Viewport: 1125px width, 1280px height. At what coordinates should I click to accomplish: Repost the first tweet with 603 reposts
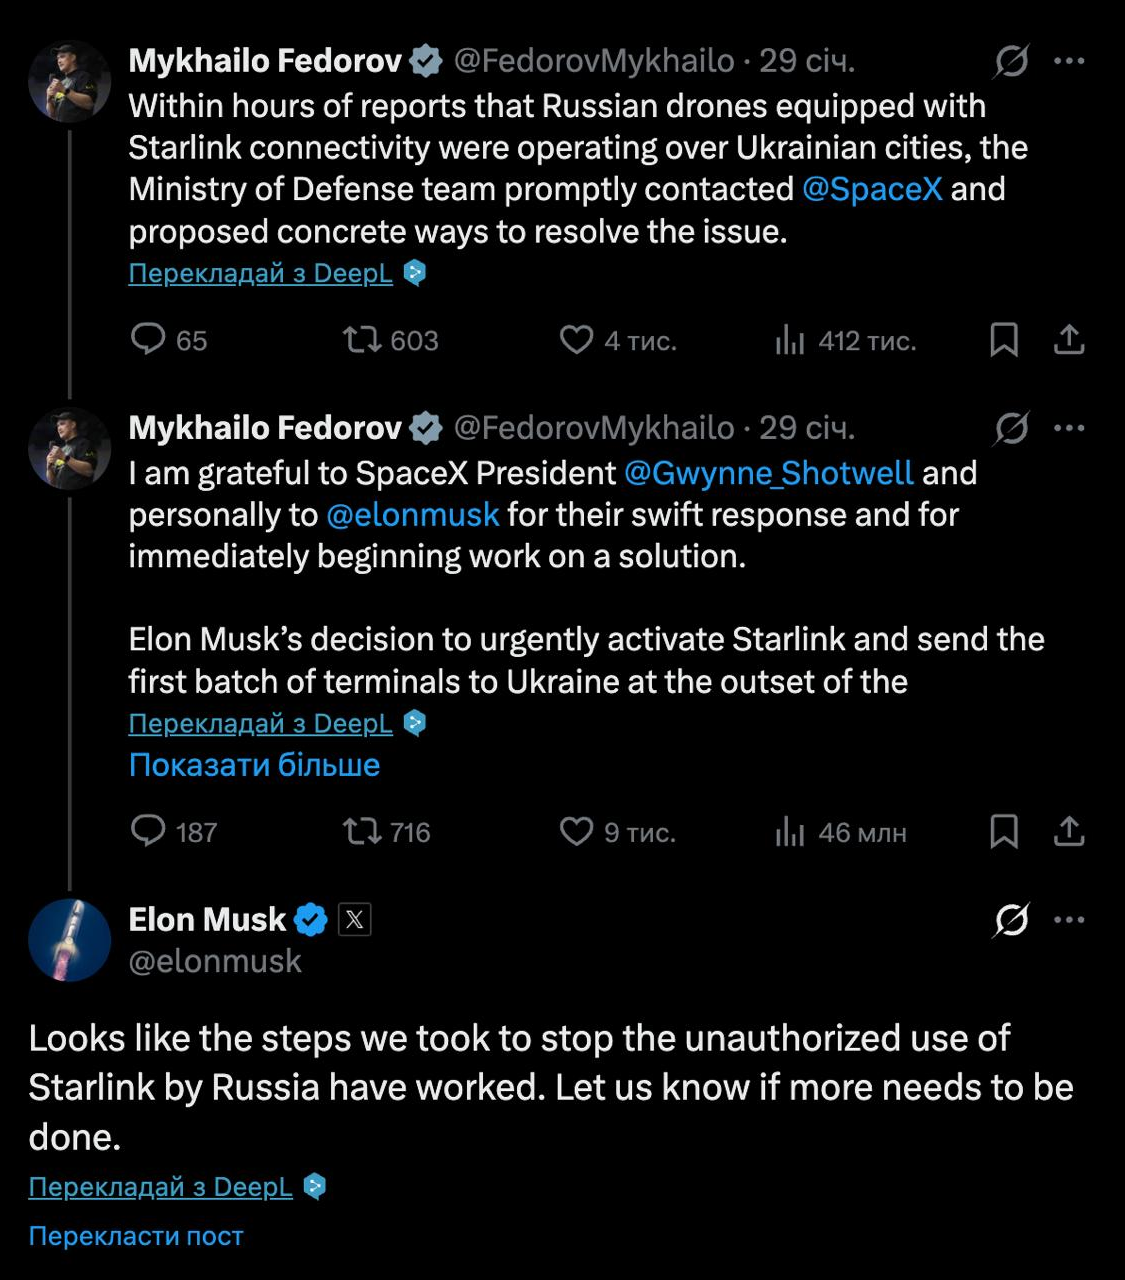point(362,340)
